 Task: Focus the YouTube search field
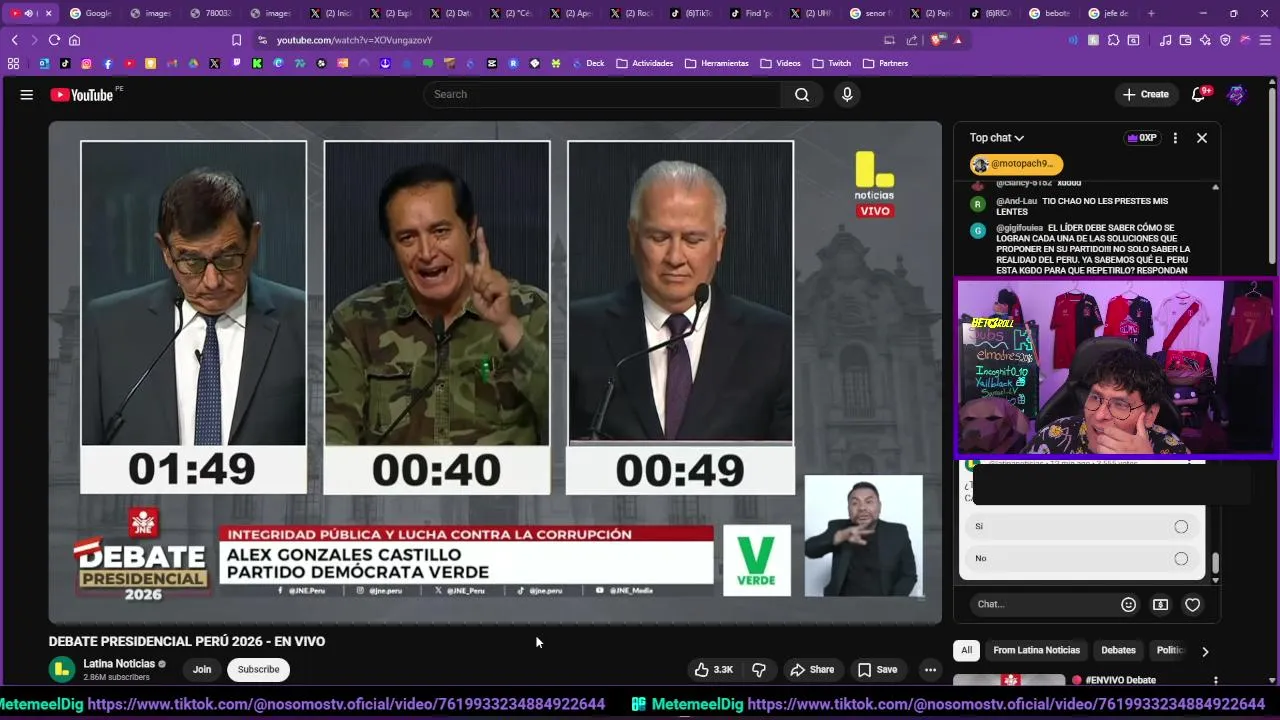point(603,94)
